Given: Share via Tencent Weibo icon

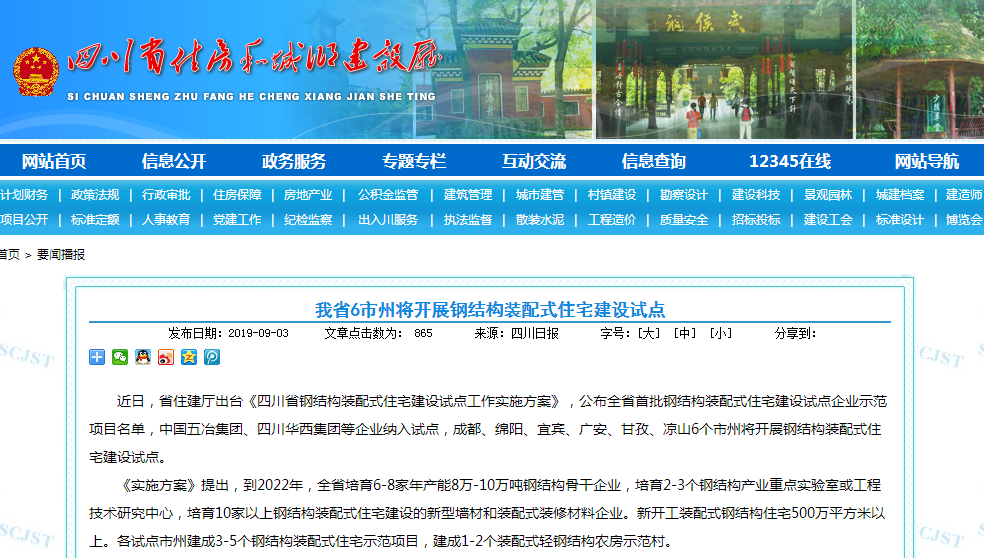Looking at the screenshot, I should coord(211,357).
